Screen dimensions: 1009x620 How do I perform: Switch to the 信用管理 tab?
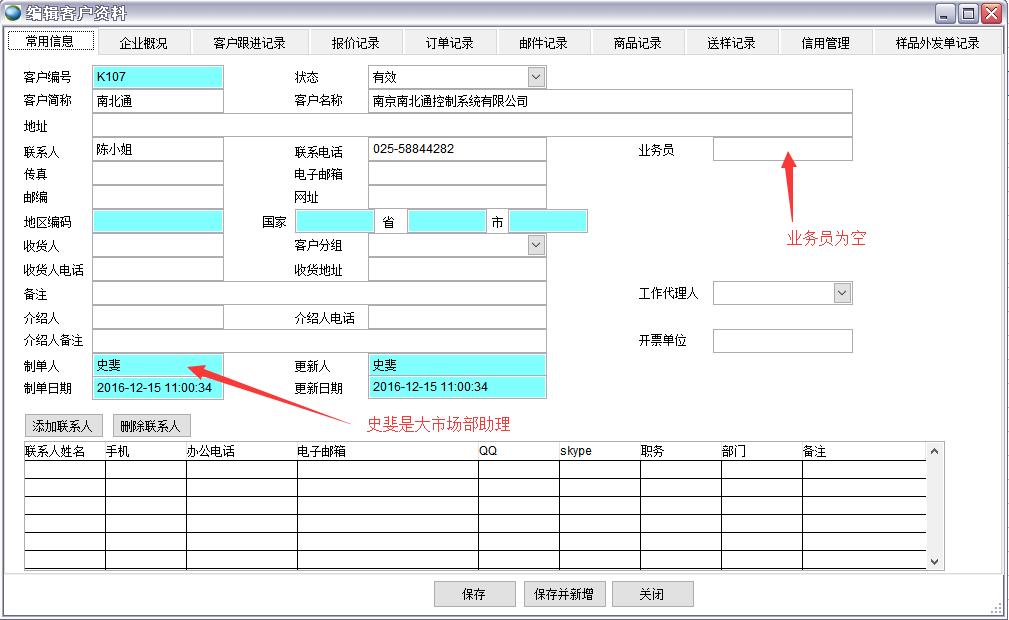[825, 43]
